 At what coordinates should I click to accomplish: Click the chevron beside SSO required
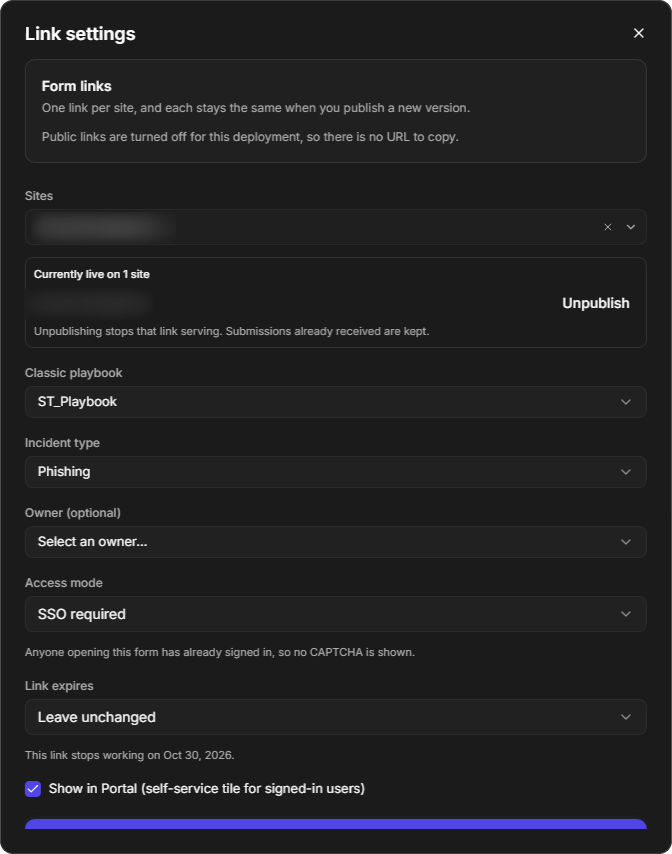pos(626,614)
